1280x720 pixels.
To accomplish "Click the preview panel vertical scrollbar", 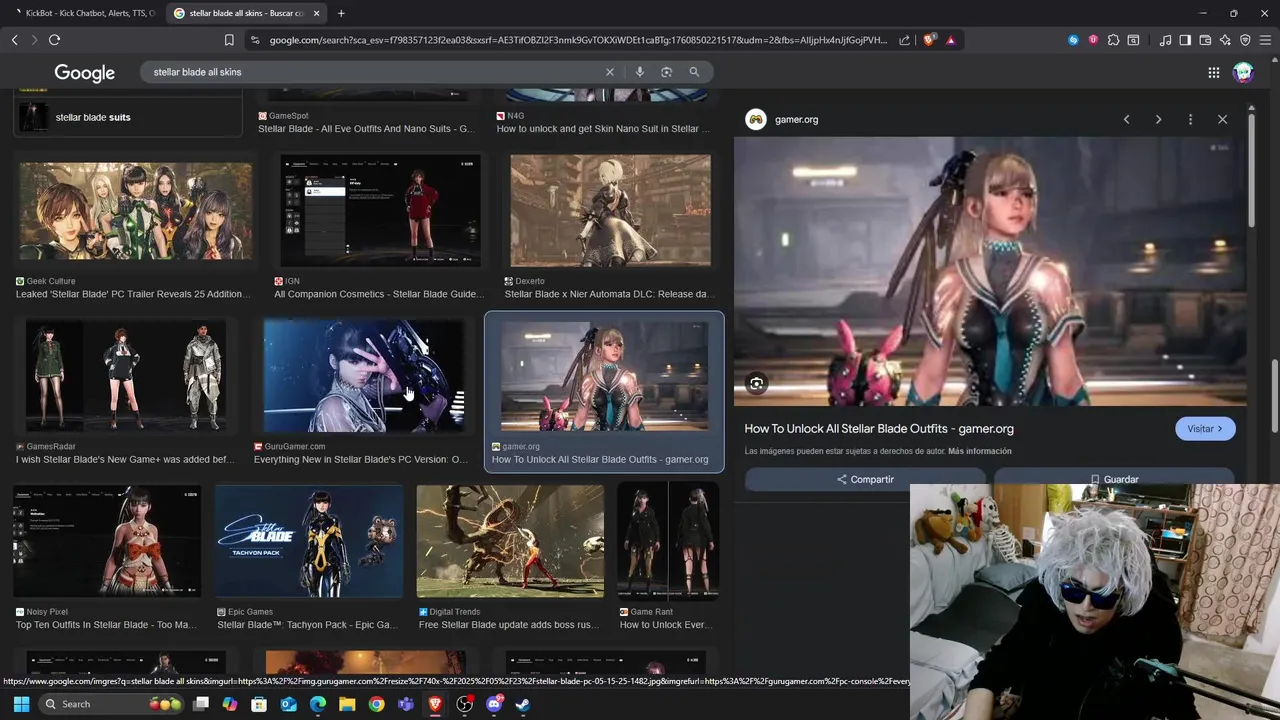I will pyautogui.click(x=1251, y=170).
